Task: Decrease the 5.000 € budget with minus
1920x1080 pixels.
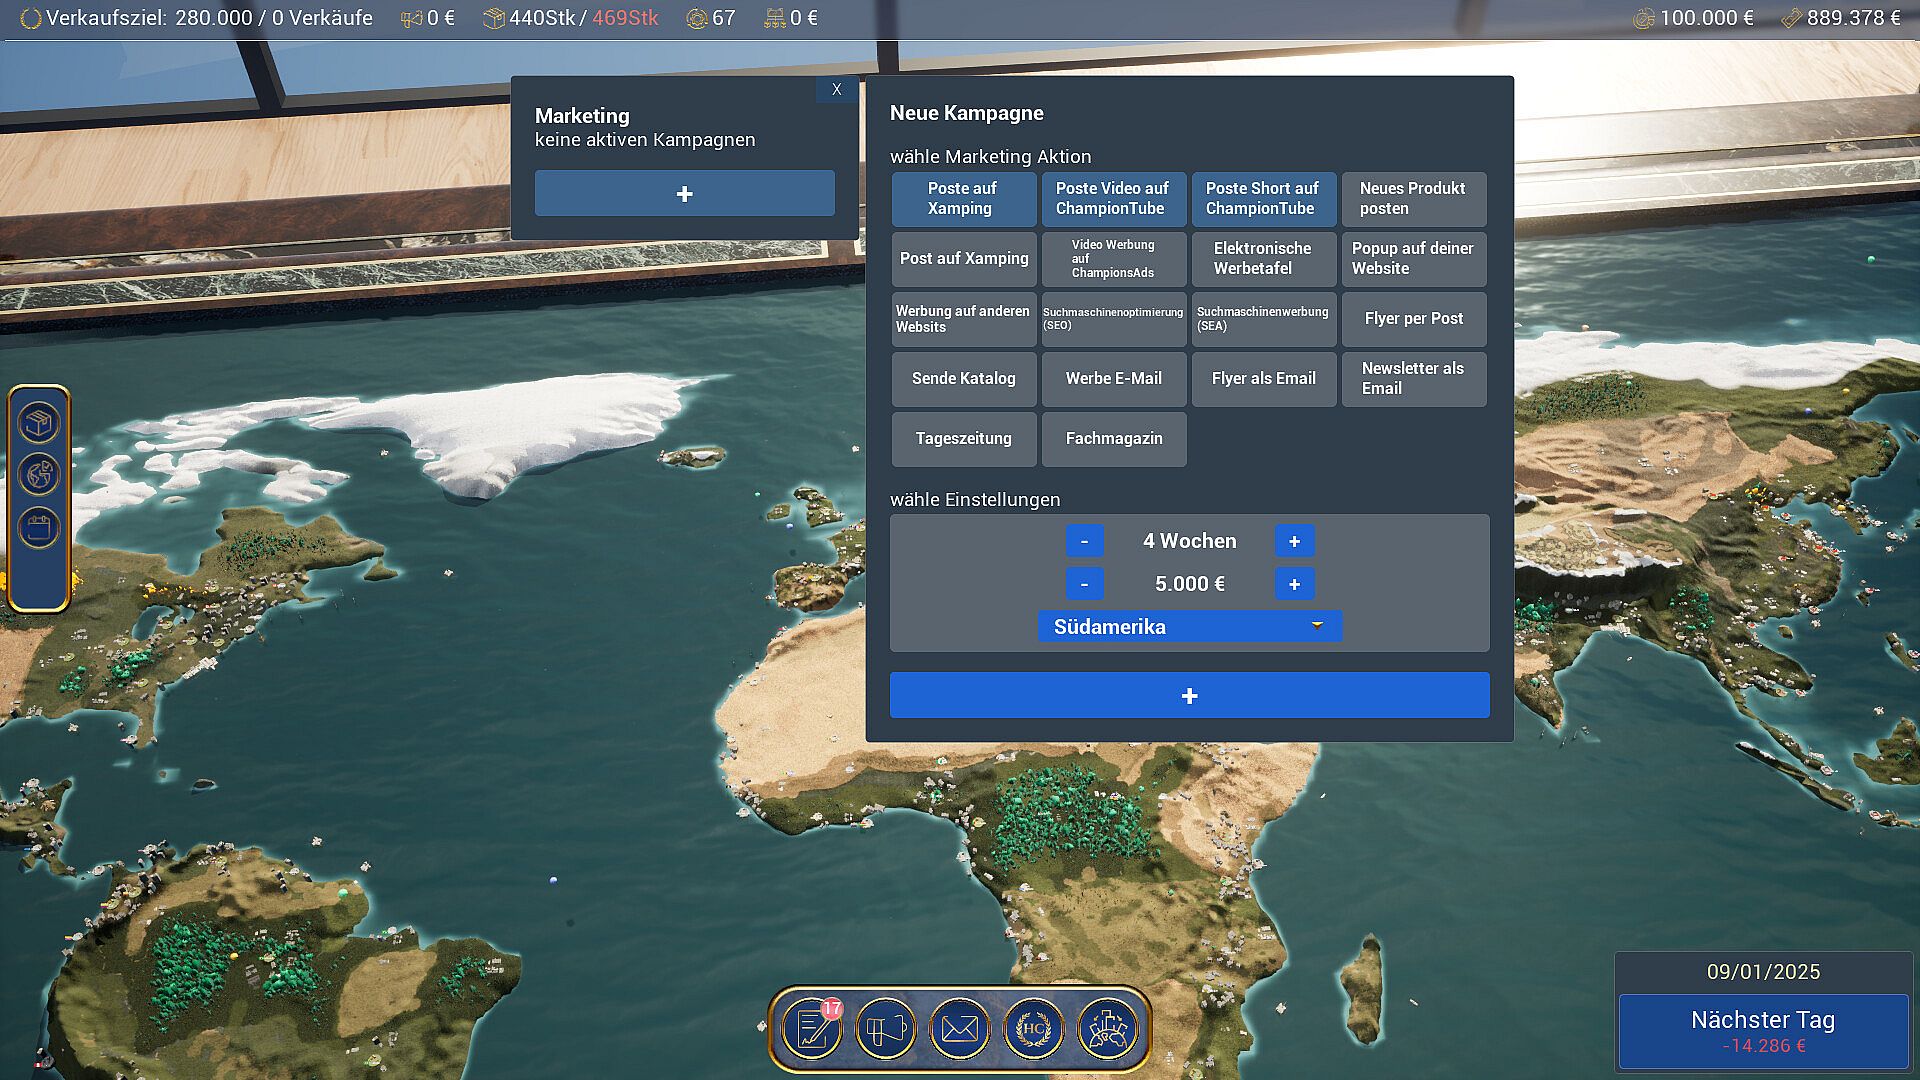Action: click(x=1084, y=584)
